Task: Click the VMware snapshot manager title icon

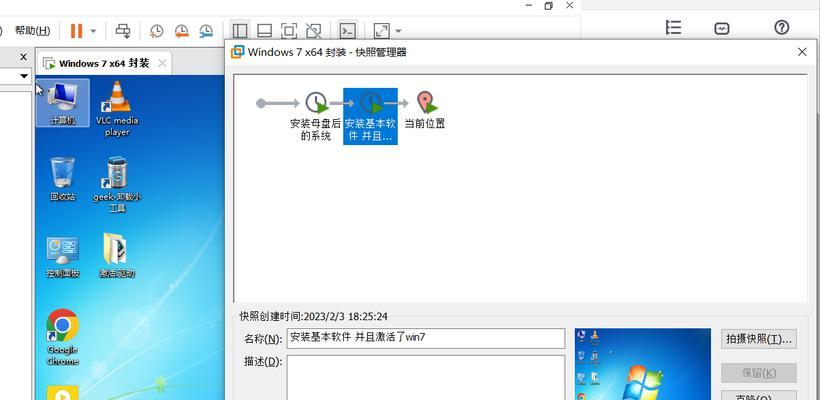Action: 237,52
